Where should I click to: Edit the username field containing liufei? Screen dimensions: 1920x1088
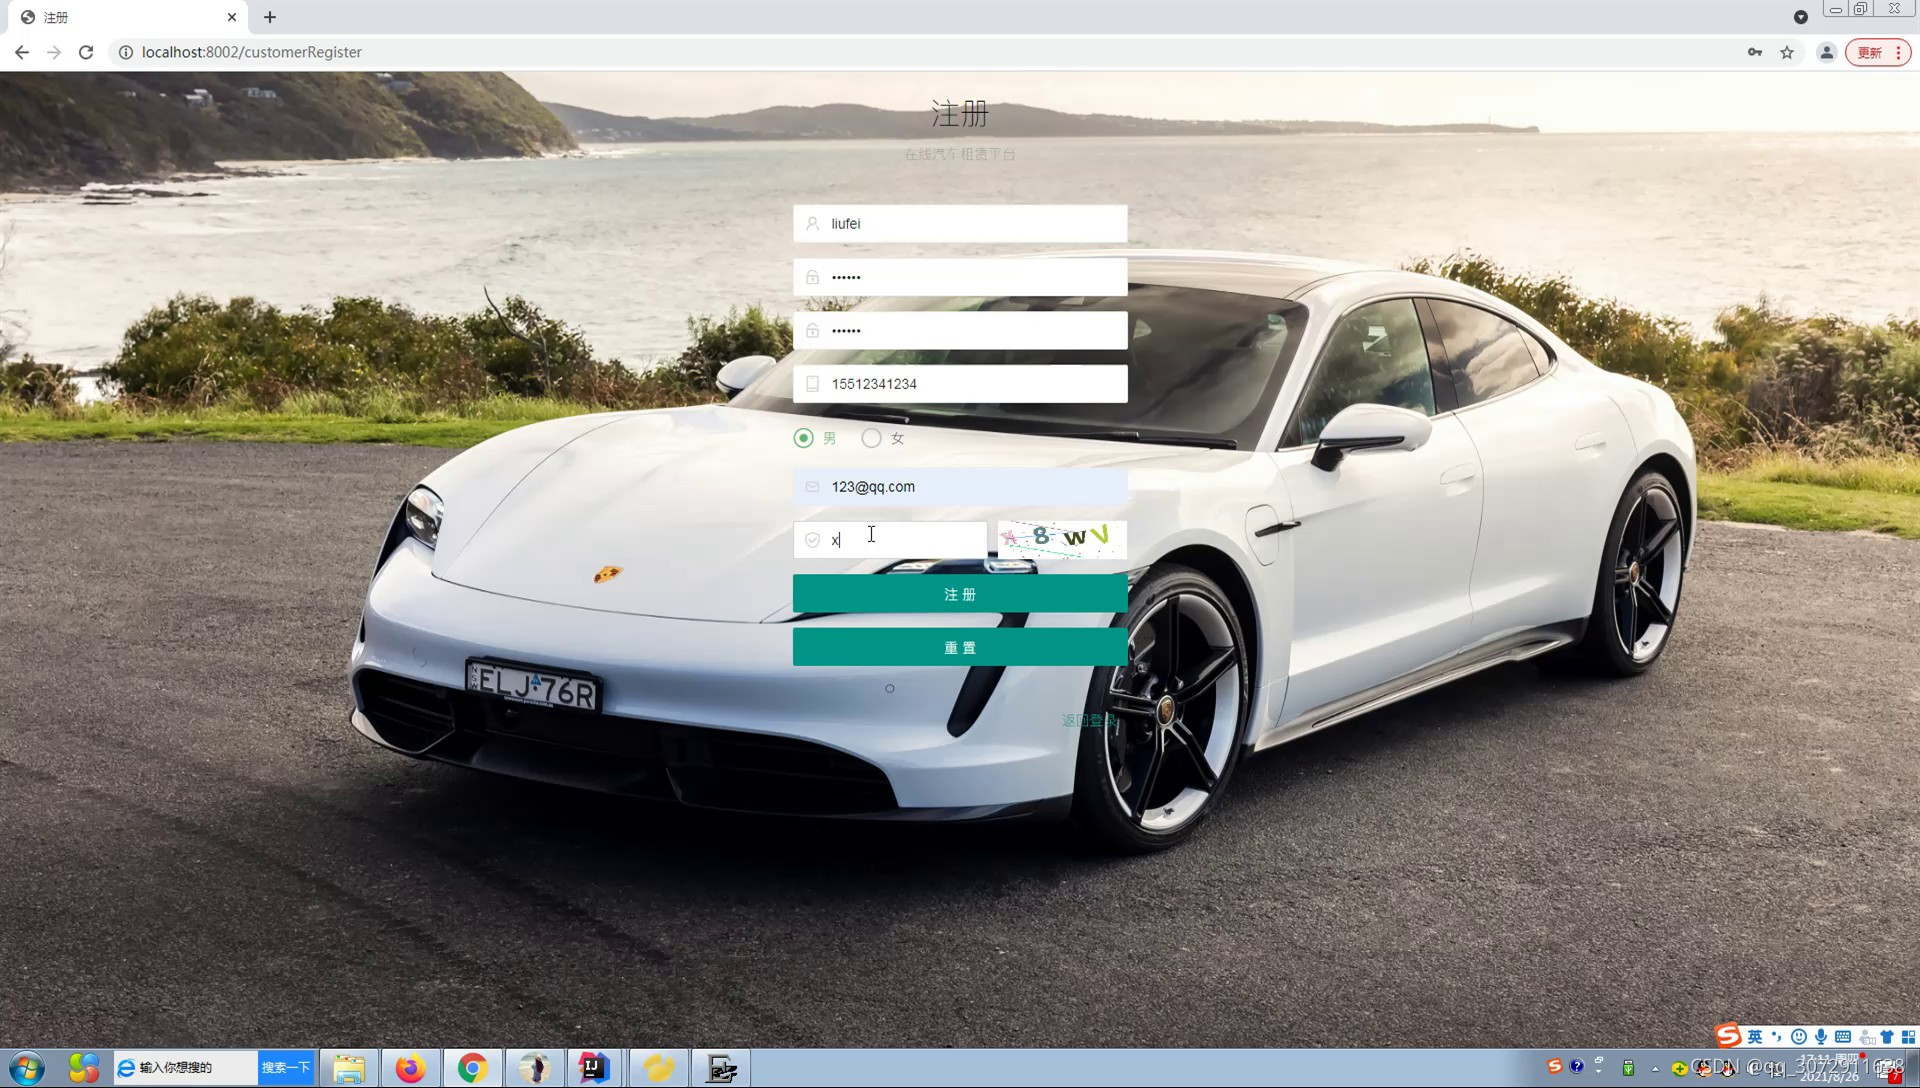pyautogui.click(x=960, y=224)
